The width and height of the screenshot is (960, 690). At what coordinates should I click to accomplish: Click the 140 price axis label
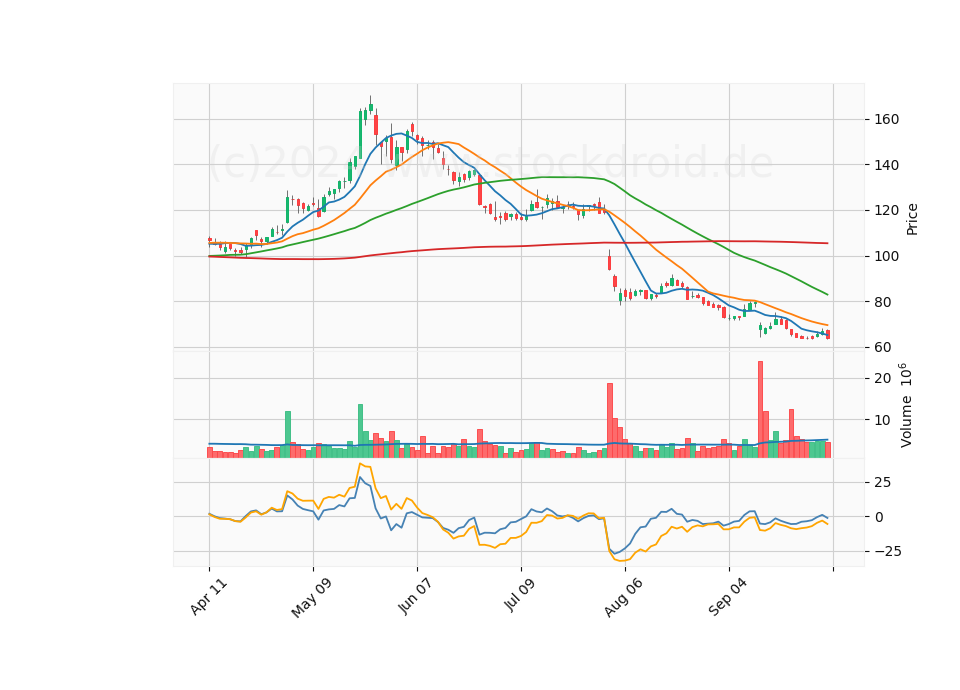point(887,165)
